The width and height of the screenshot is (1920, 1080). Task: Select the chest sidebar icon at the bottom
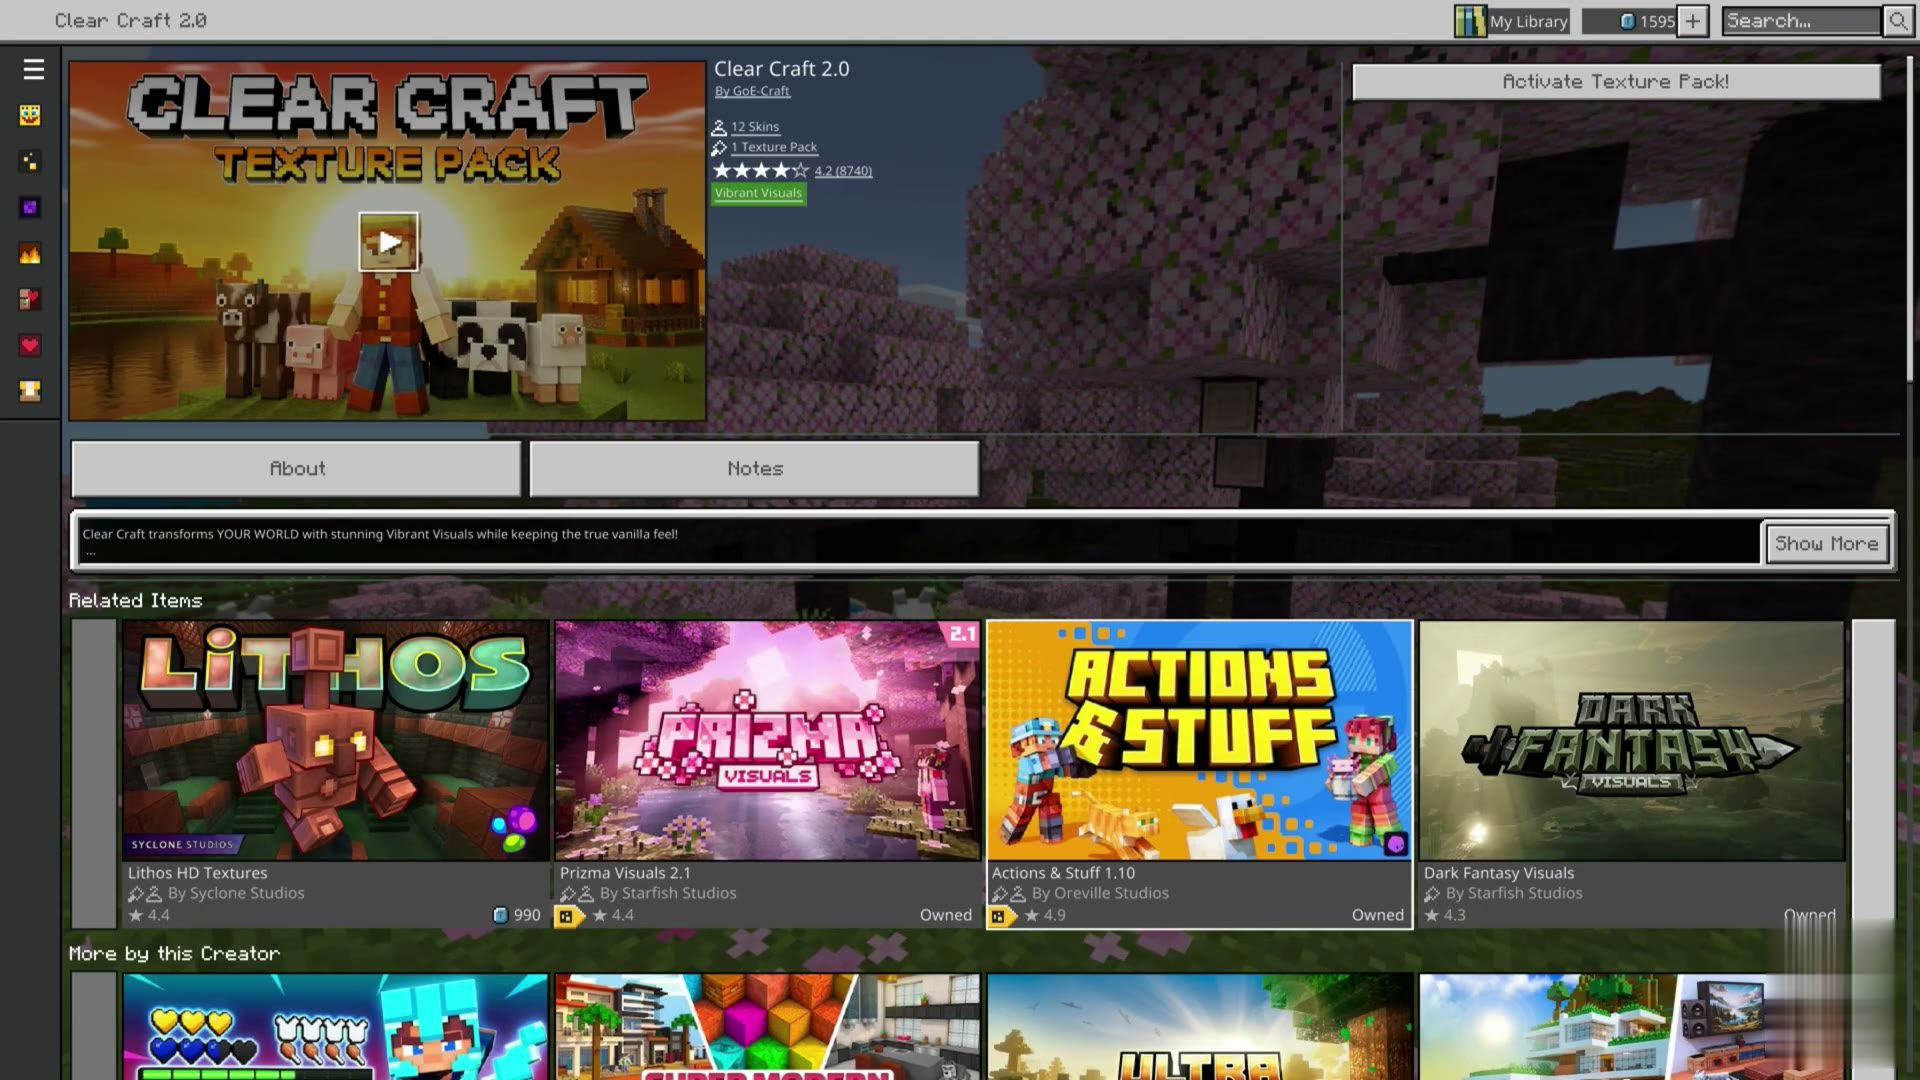[x=30, y=391]
